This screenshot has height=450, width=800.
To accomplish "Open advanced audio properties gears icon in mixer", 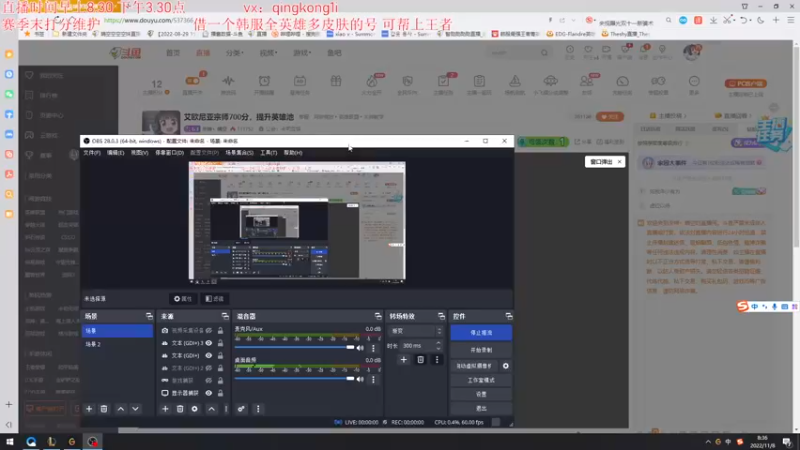I will click(241, 409).
